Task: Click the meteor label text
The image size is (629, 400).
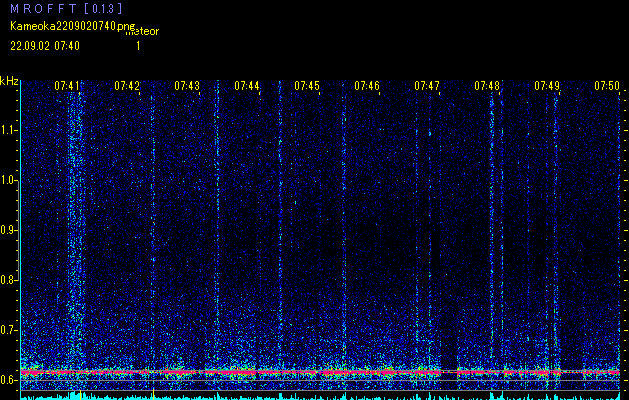Action: pos(142,32)
